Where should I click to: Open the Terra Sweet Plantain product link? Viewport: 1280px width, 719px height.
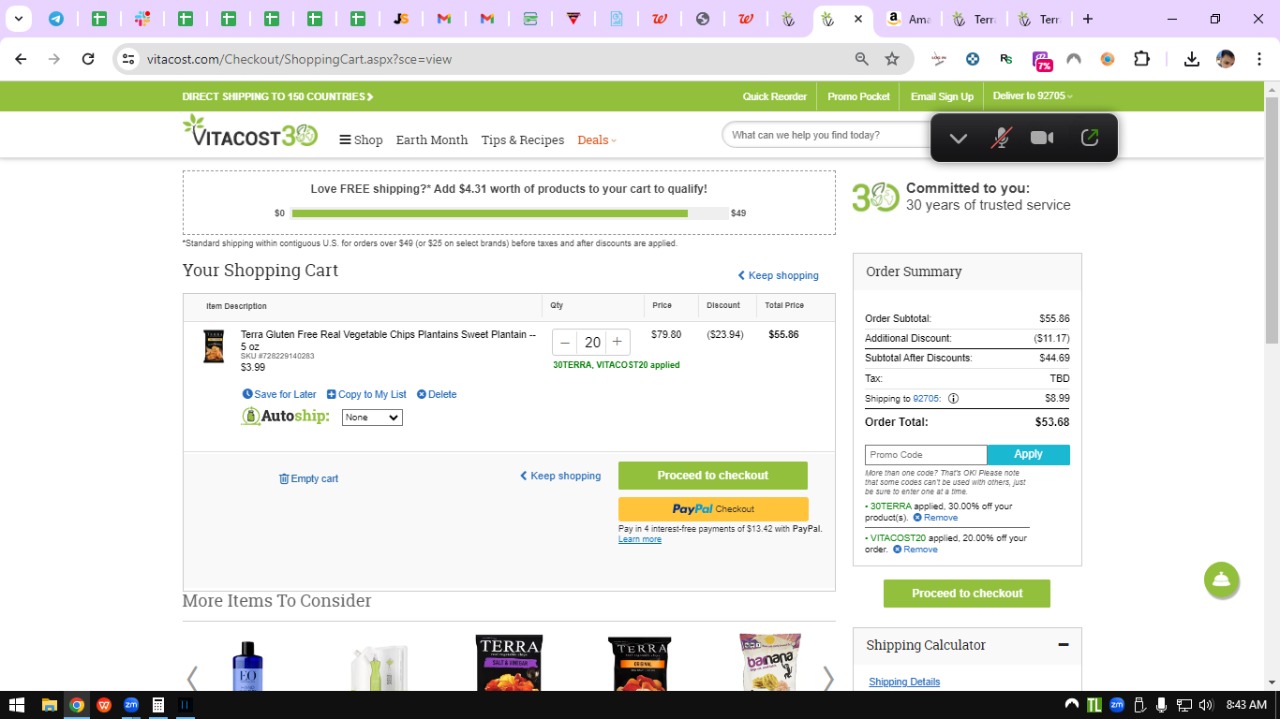pyautogui.click(x=388, y=340)
